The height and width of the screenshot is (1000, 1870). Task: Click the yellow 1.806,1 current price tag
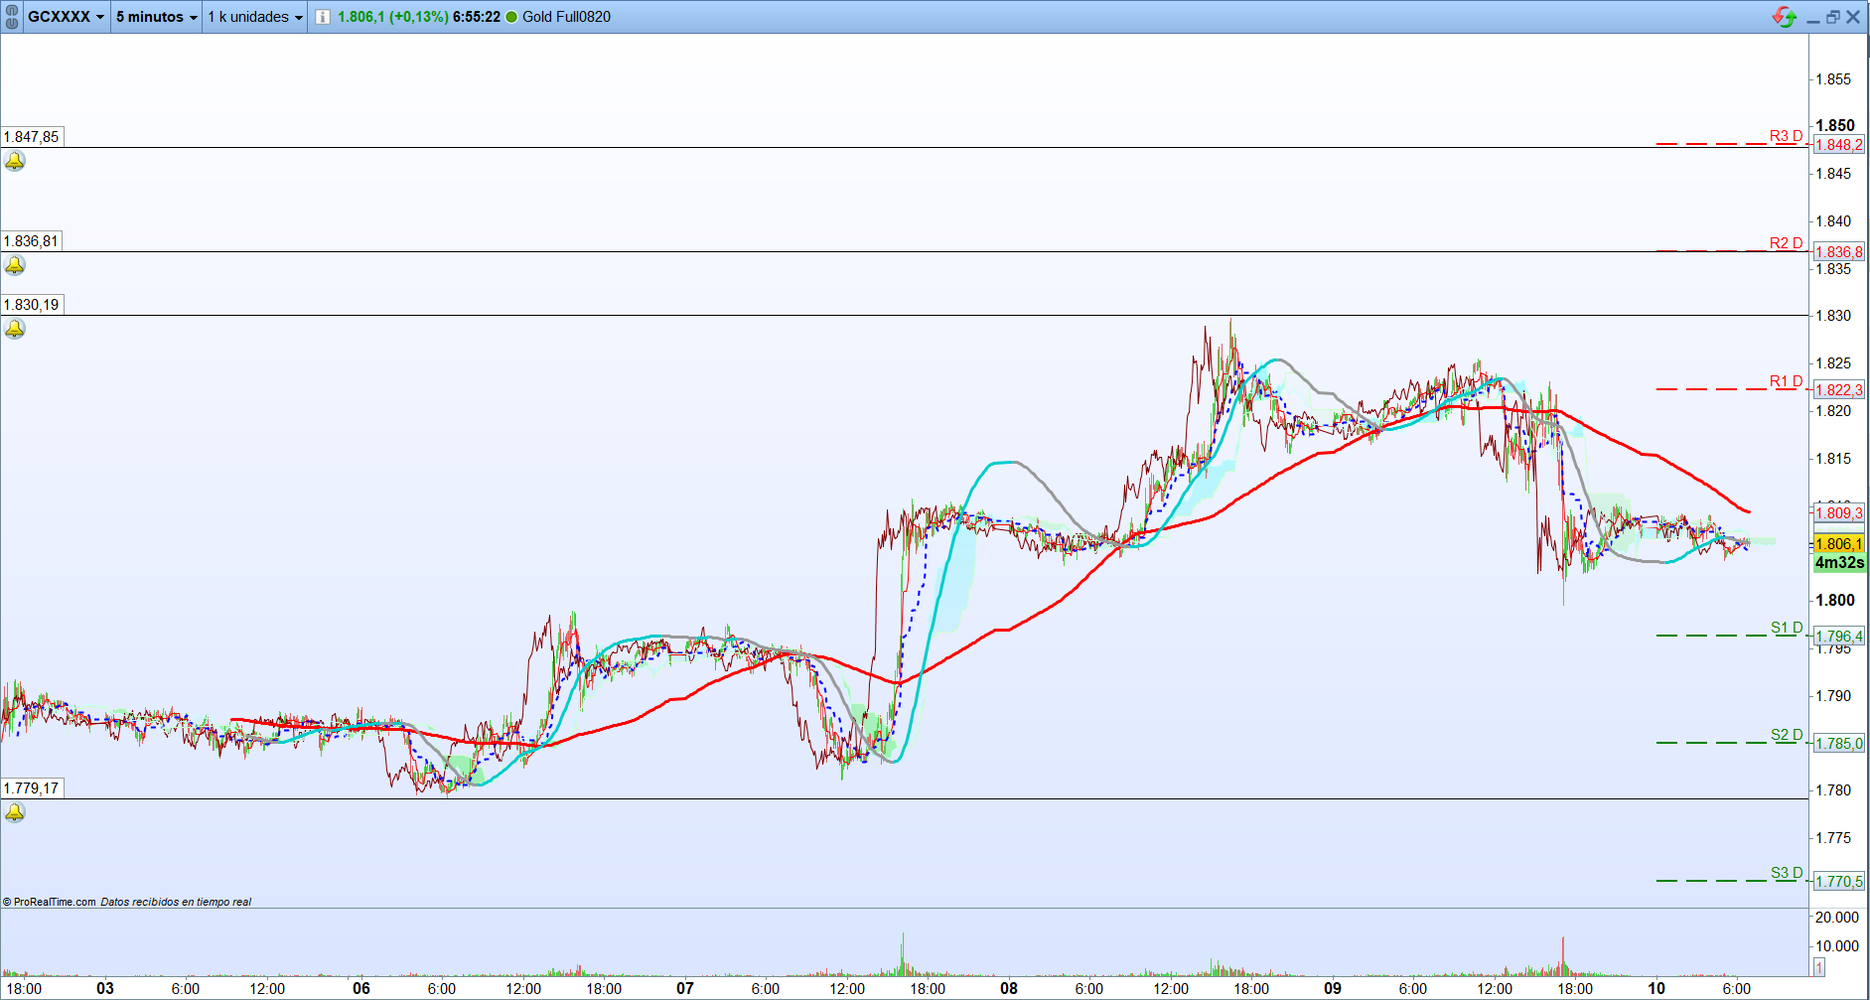[1839, 544]
